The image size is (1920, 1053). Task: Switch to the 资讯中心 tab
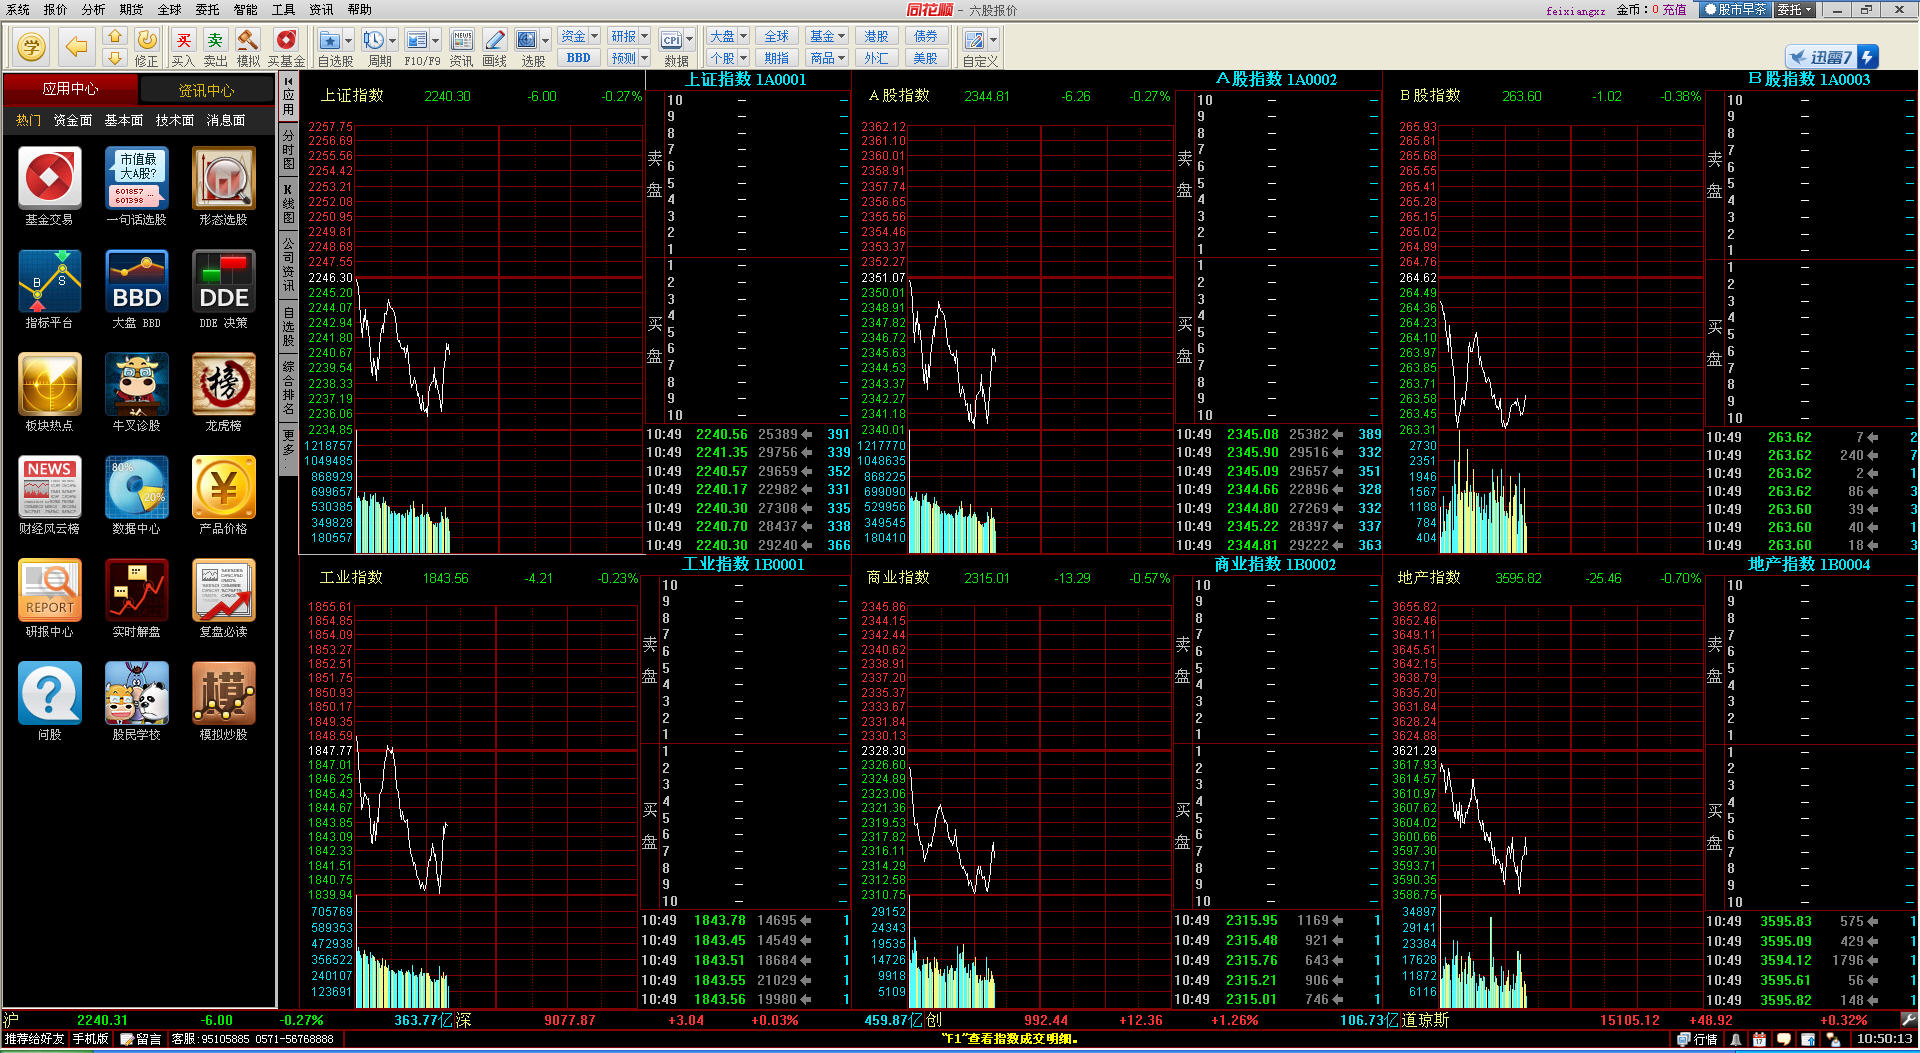(x=206, y=90)
